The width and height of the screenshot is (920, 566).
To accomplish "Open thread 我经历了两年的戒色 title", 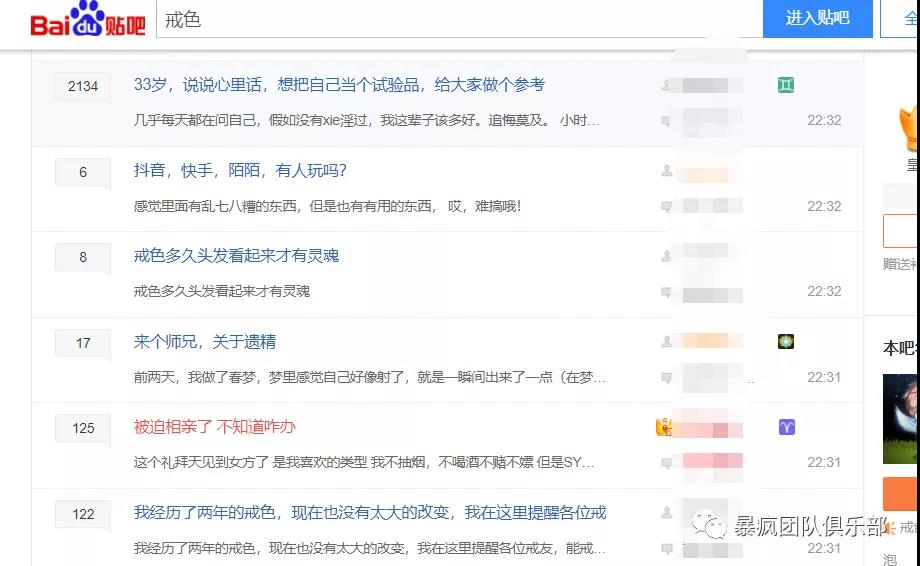I will (x=370, y=513).
